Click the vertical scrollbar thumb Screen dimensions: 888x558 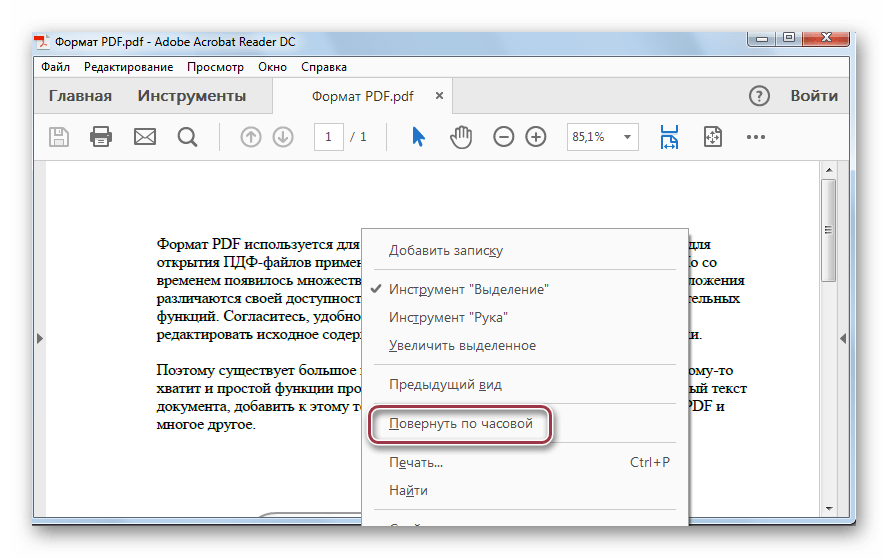829,230
